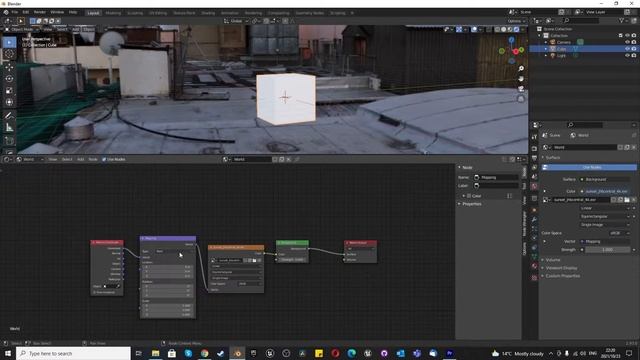Image resolution: width=640 pixels, height=360 pixels.
Task: Expand the Camera item in outliner
Action: point(546,42)
